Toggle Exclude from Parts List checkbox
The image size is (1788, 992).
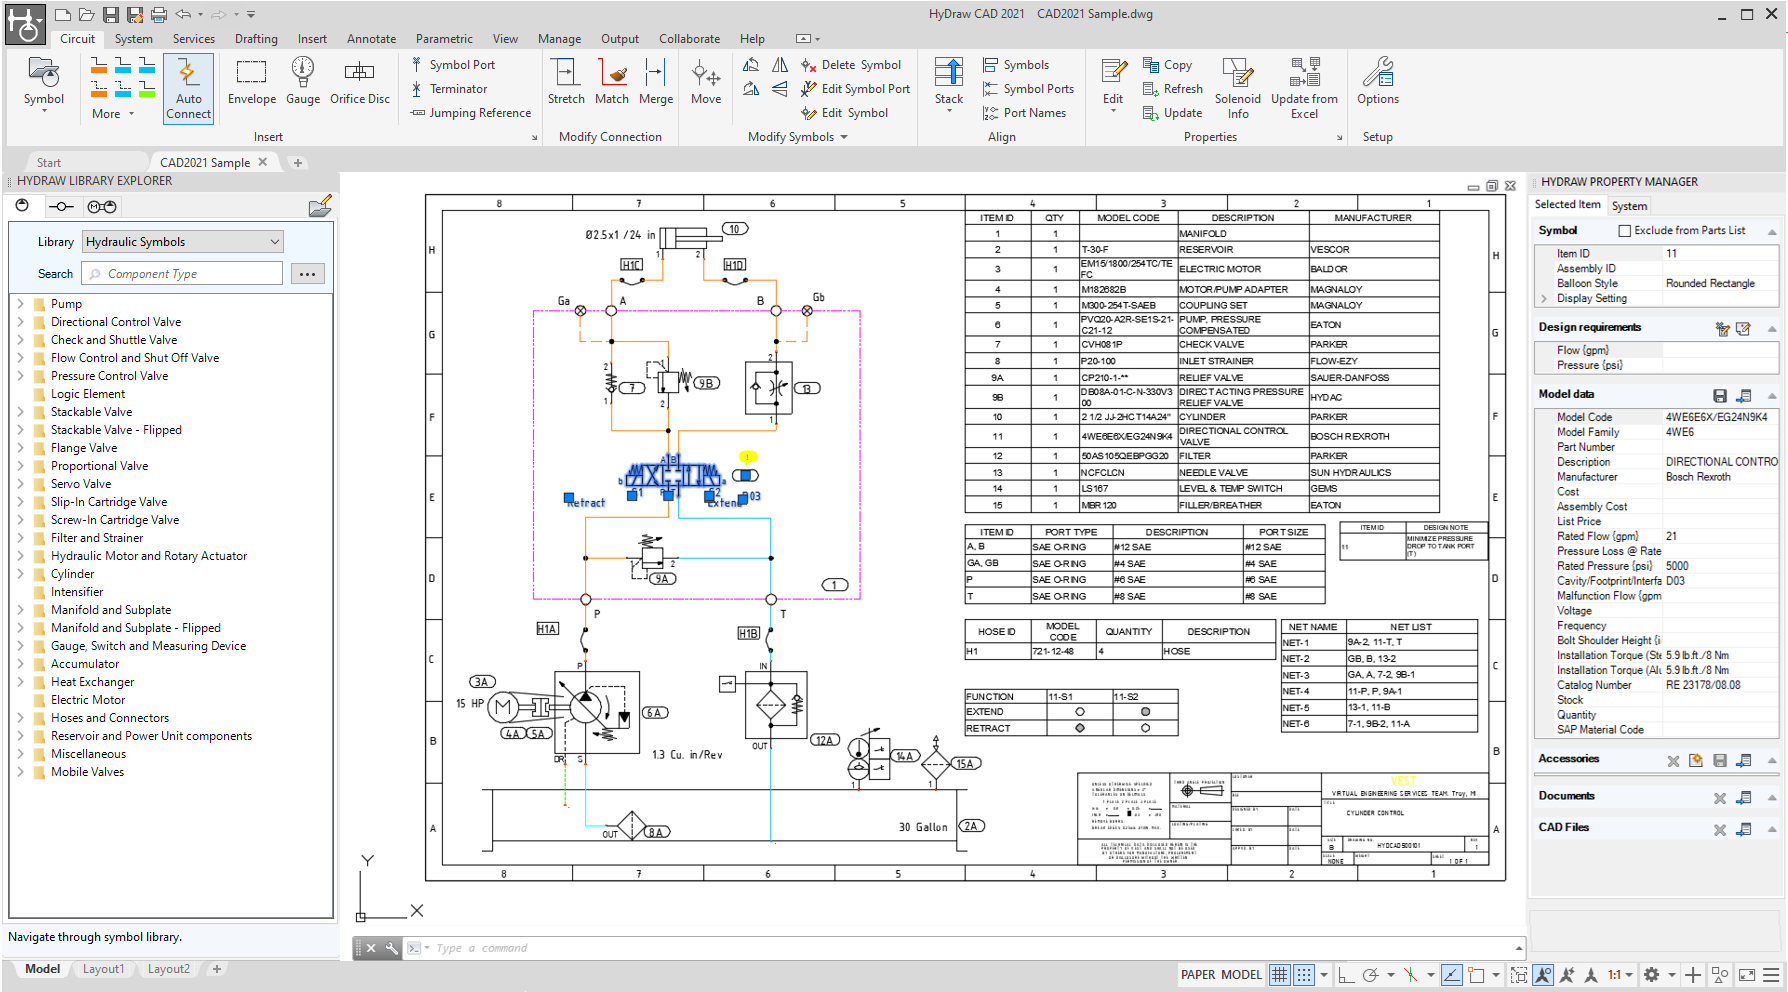coord(1624,231)
